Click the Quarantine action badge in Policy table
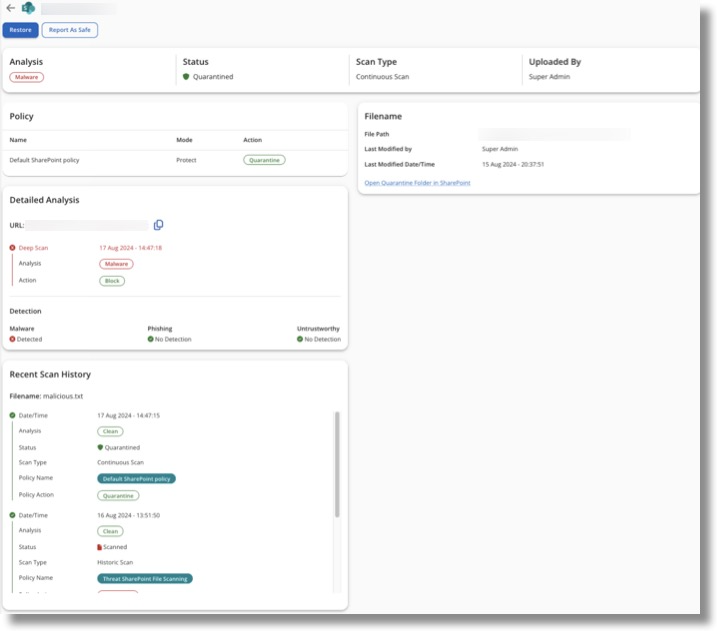The image size is (717, 631). click(264, 160)
